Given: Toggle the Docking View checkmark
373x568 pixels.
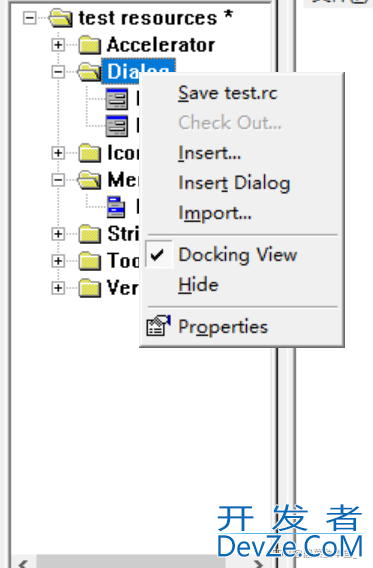Looking at the screenshot, I should 159,254.
